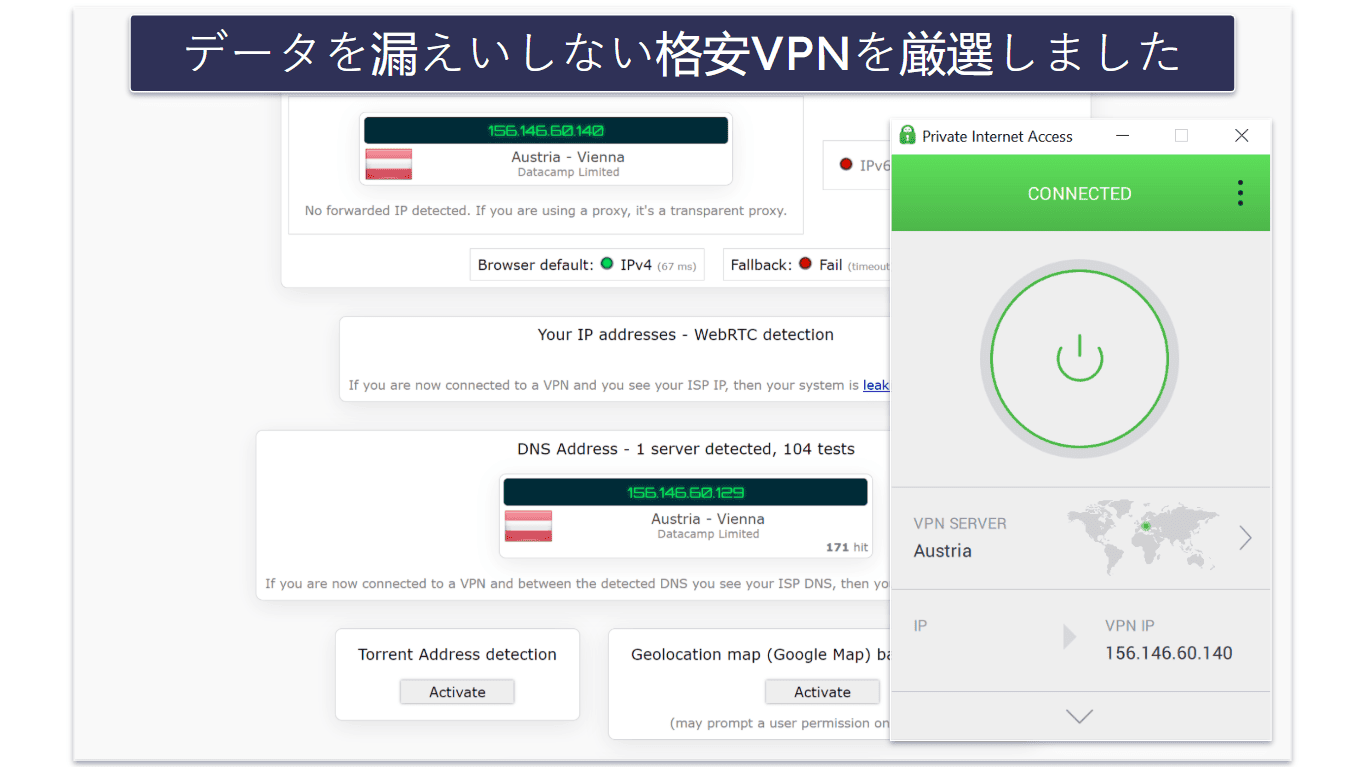This screenshot has height=767, width=1365.
Task: Expand the PIA panel with bottom chevron
Action: point(1079,716)
